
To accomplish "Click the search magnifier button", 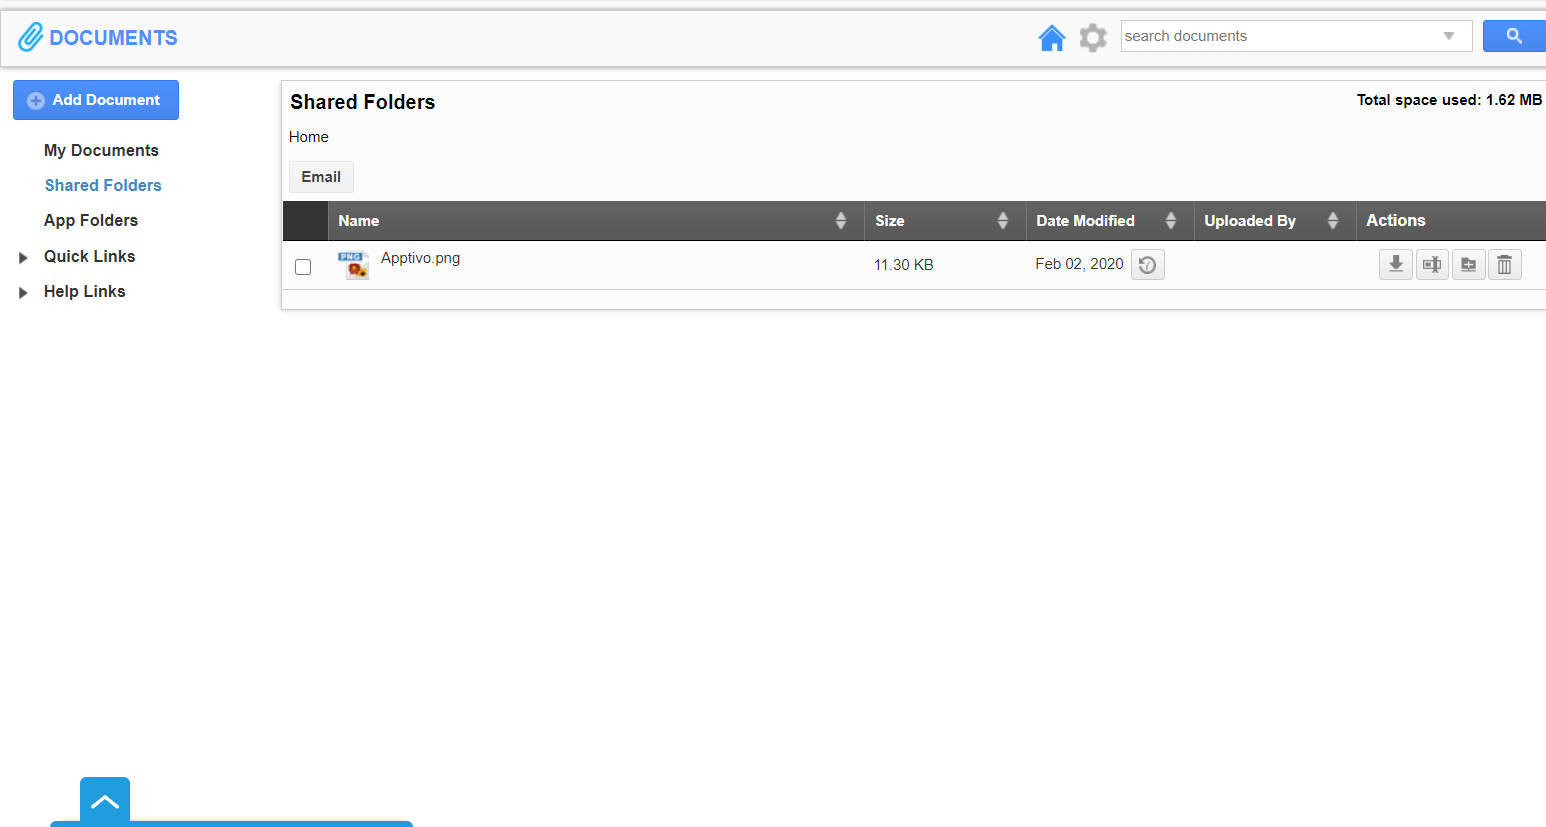I will coord(1513,35).
